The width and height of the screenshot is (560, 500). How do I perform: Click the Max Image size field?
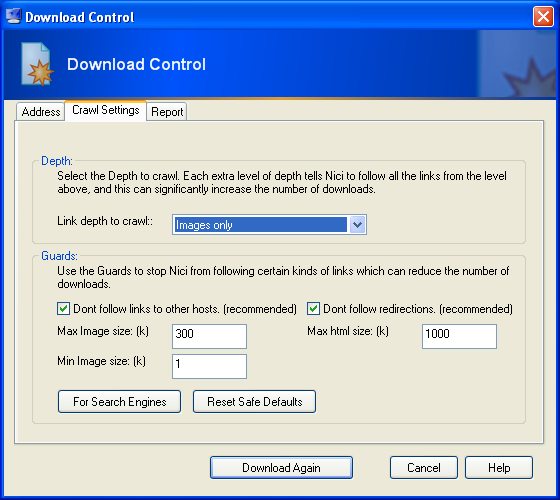pos(209,336)
